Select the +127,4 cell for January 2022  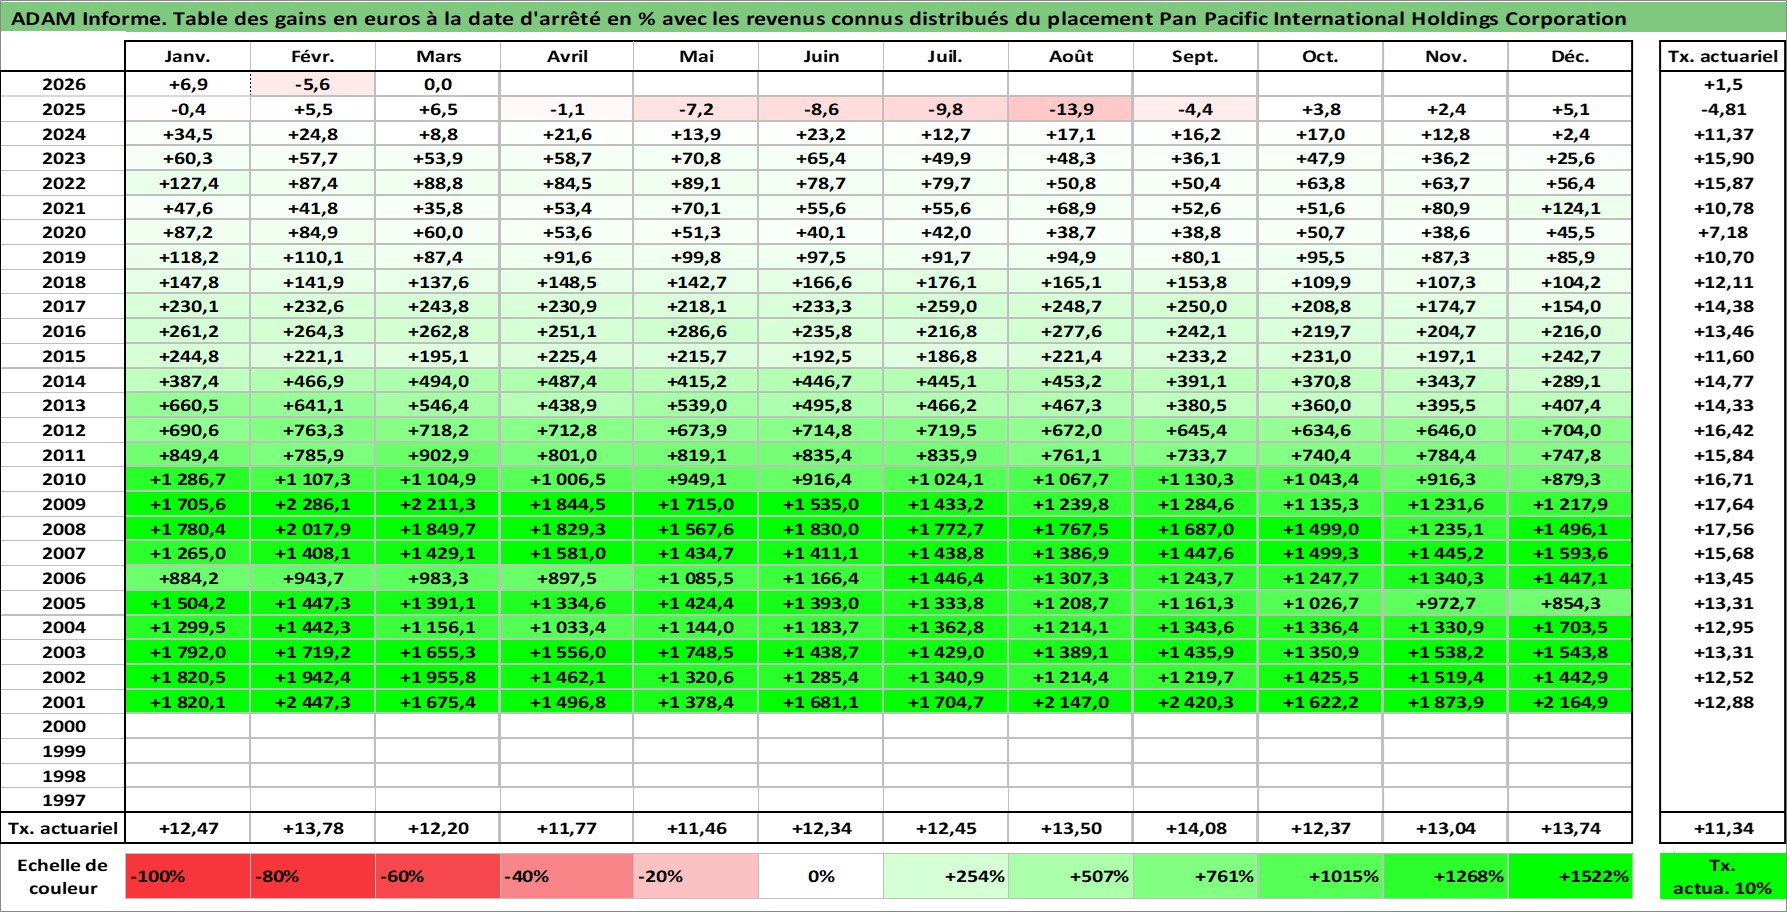tap(188, 184)
